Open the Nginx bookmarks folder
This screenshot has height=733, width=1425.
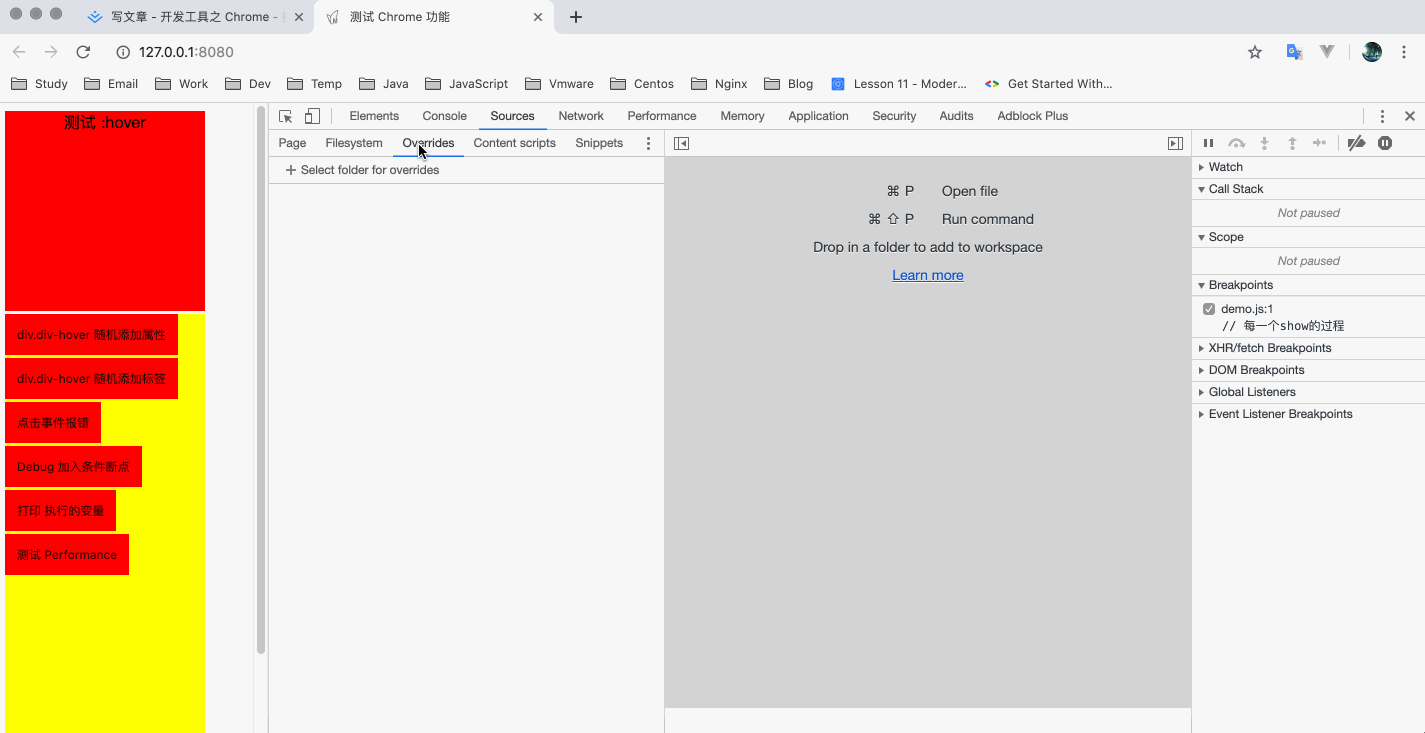[719, 84]
